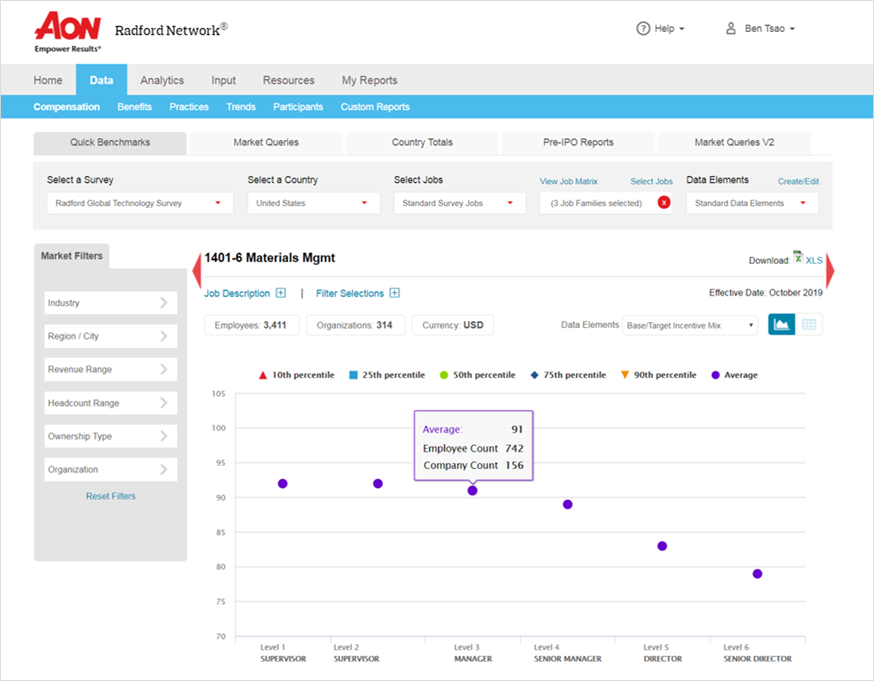
Task: Toggle 10th percentile legend series
Action: pos(297,375)
